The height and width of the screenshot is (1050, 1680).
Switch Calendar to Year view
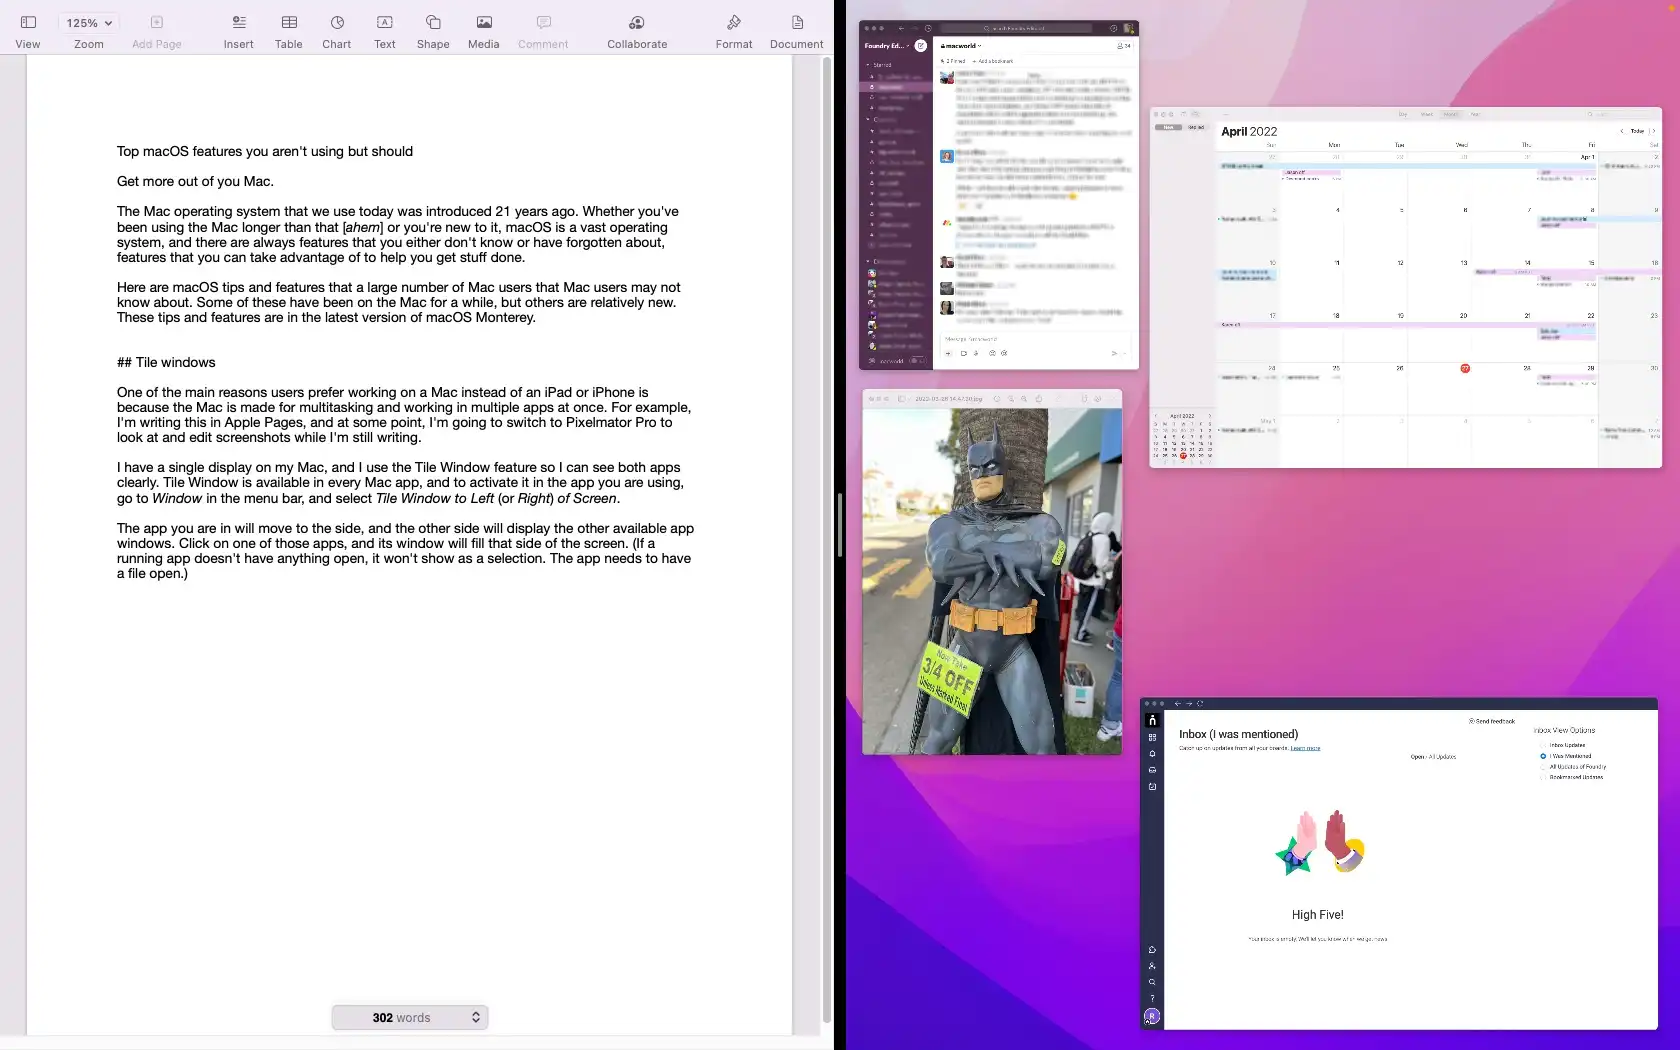(1475, 114)
